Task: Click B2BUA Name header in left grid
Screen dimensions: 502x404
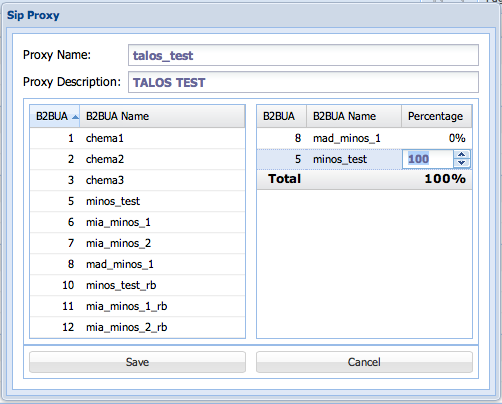Action: click(x=162, y=116)
